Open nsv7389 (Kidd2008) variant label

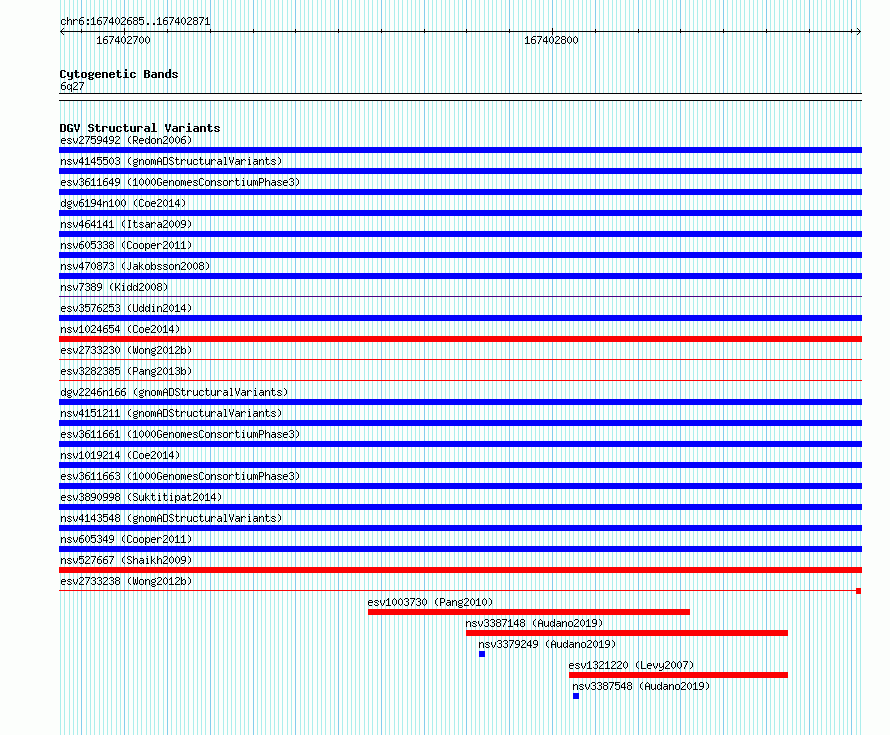click(x=114, y=287)
